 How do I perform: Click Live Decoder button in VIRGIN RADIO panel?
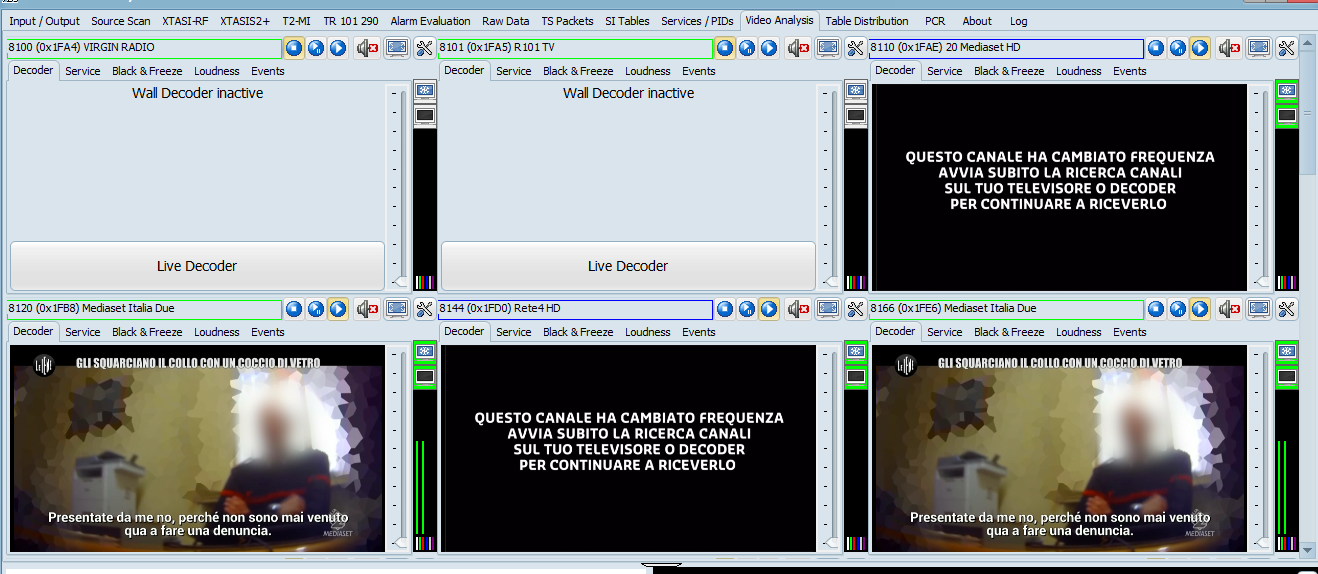[197, 266]
